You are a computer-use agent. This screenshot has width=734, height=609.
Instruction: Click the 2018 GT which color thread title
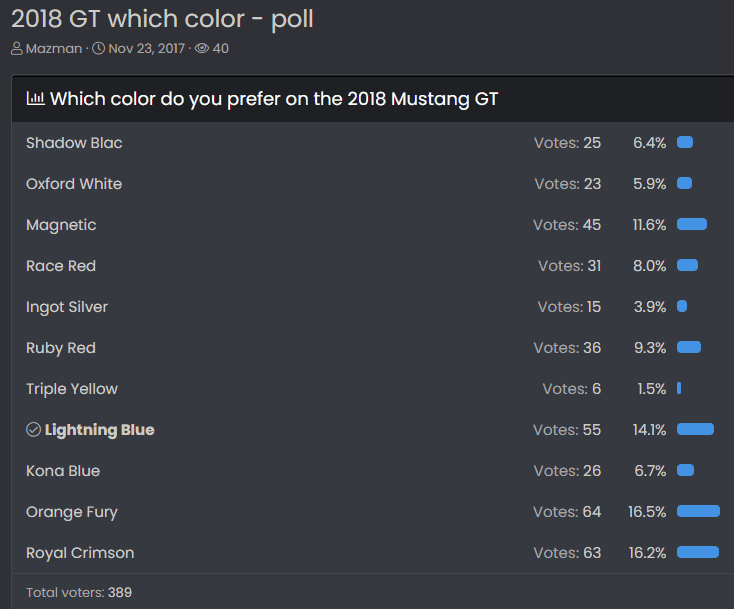tap(162, 20)
